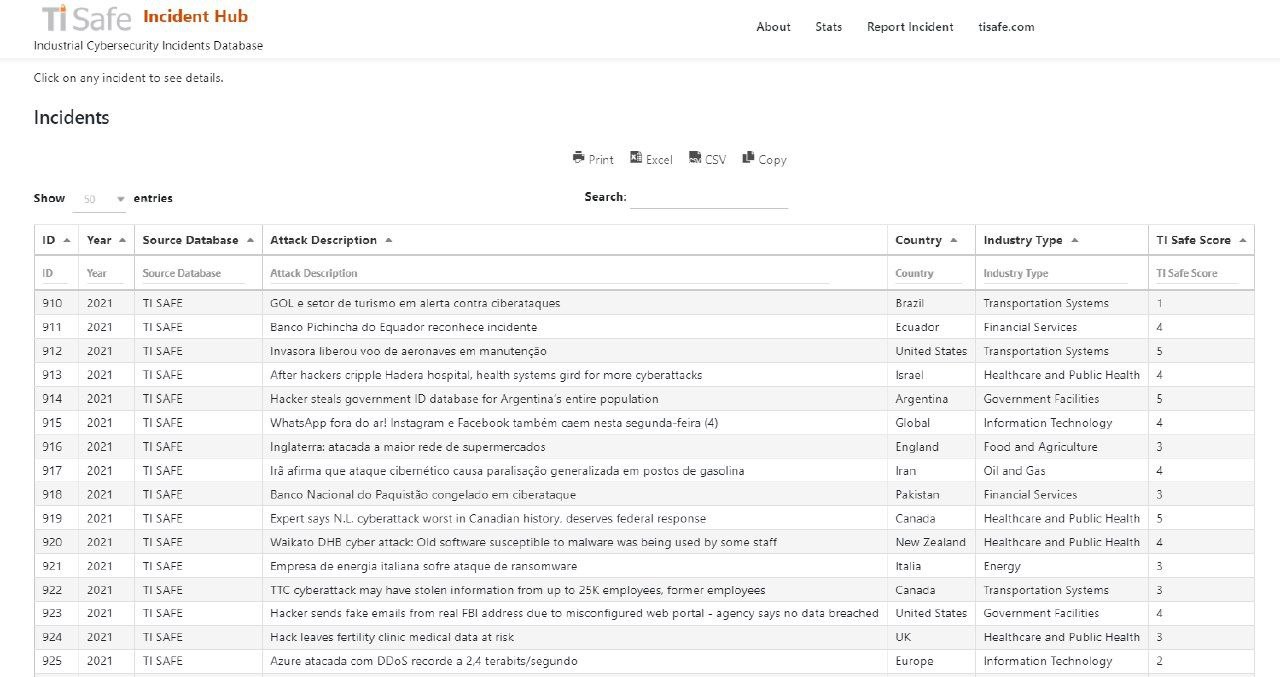Go to the Stats page
The height and width of the screenshot is (677, 1280).
click(x=828, y=27)
